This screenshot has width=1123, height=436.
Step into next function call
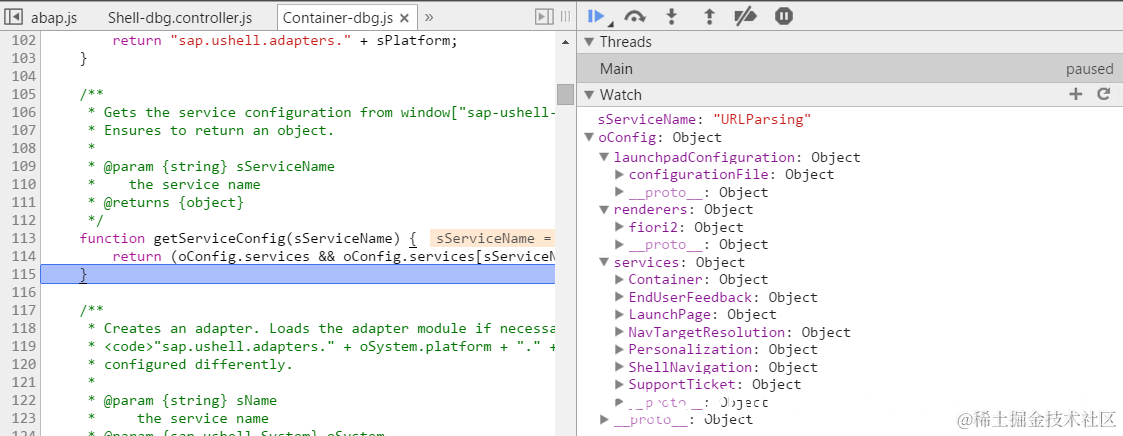pos(672,16)
